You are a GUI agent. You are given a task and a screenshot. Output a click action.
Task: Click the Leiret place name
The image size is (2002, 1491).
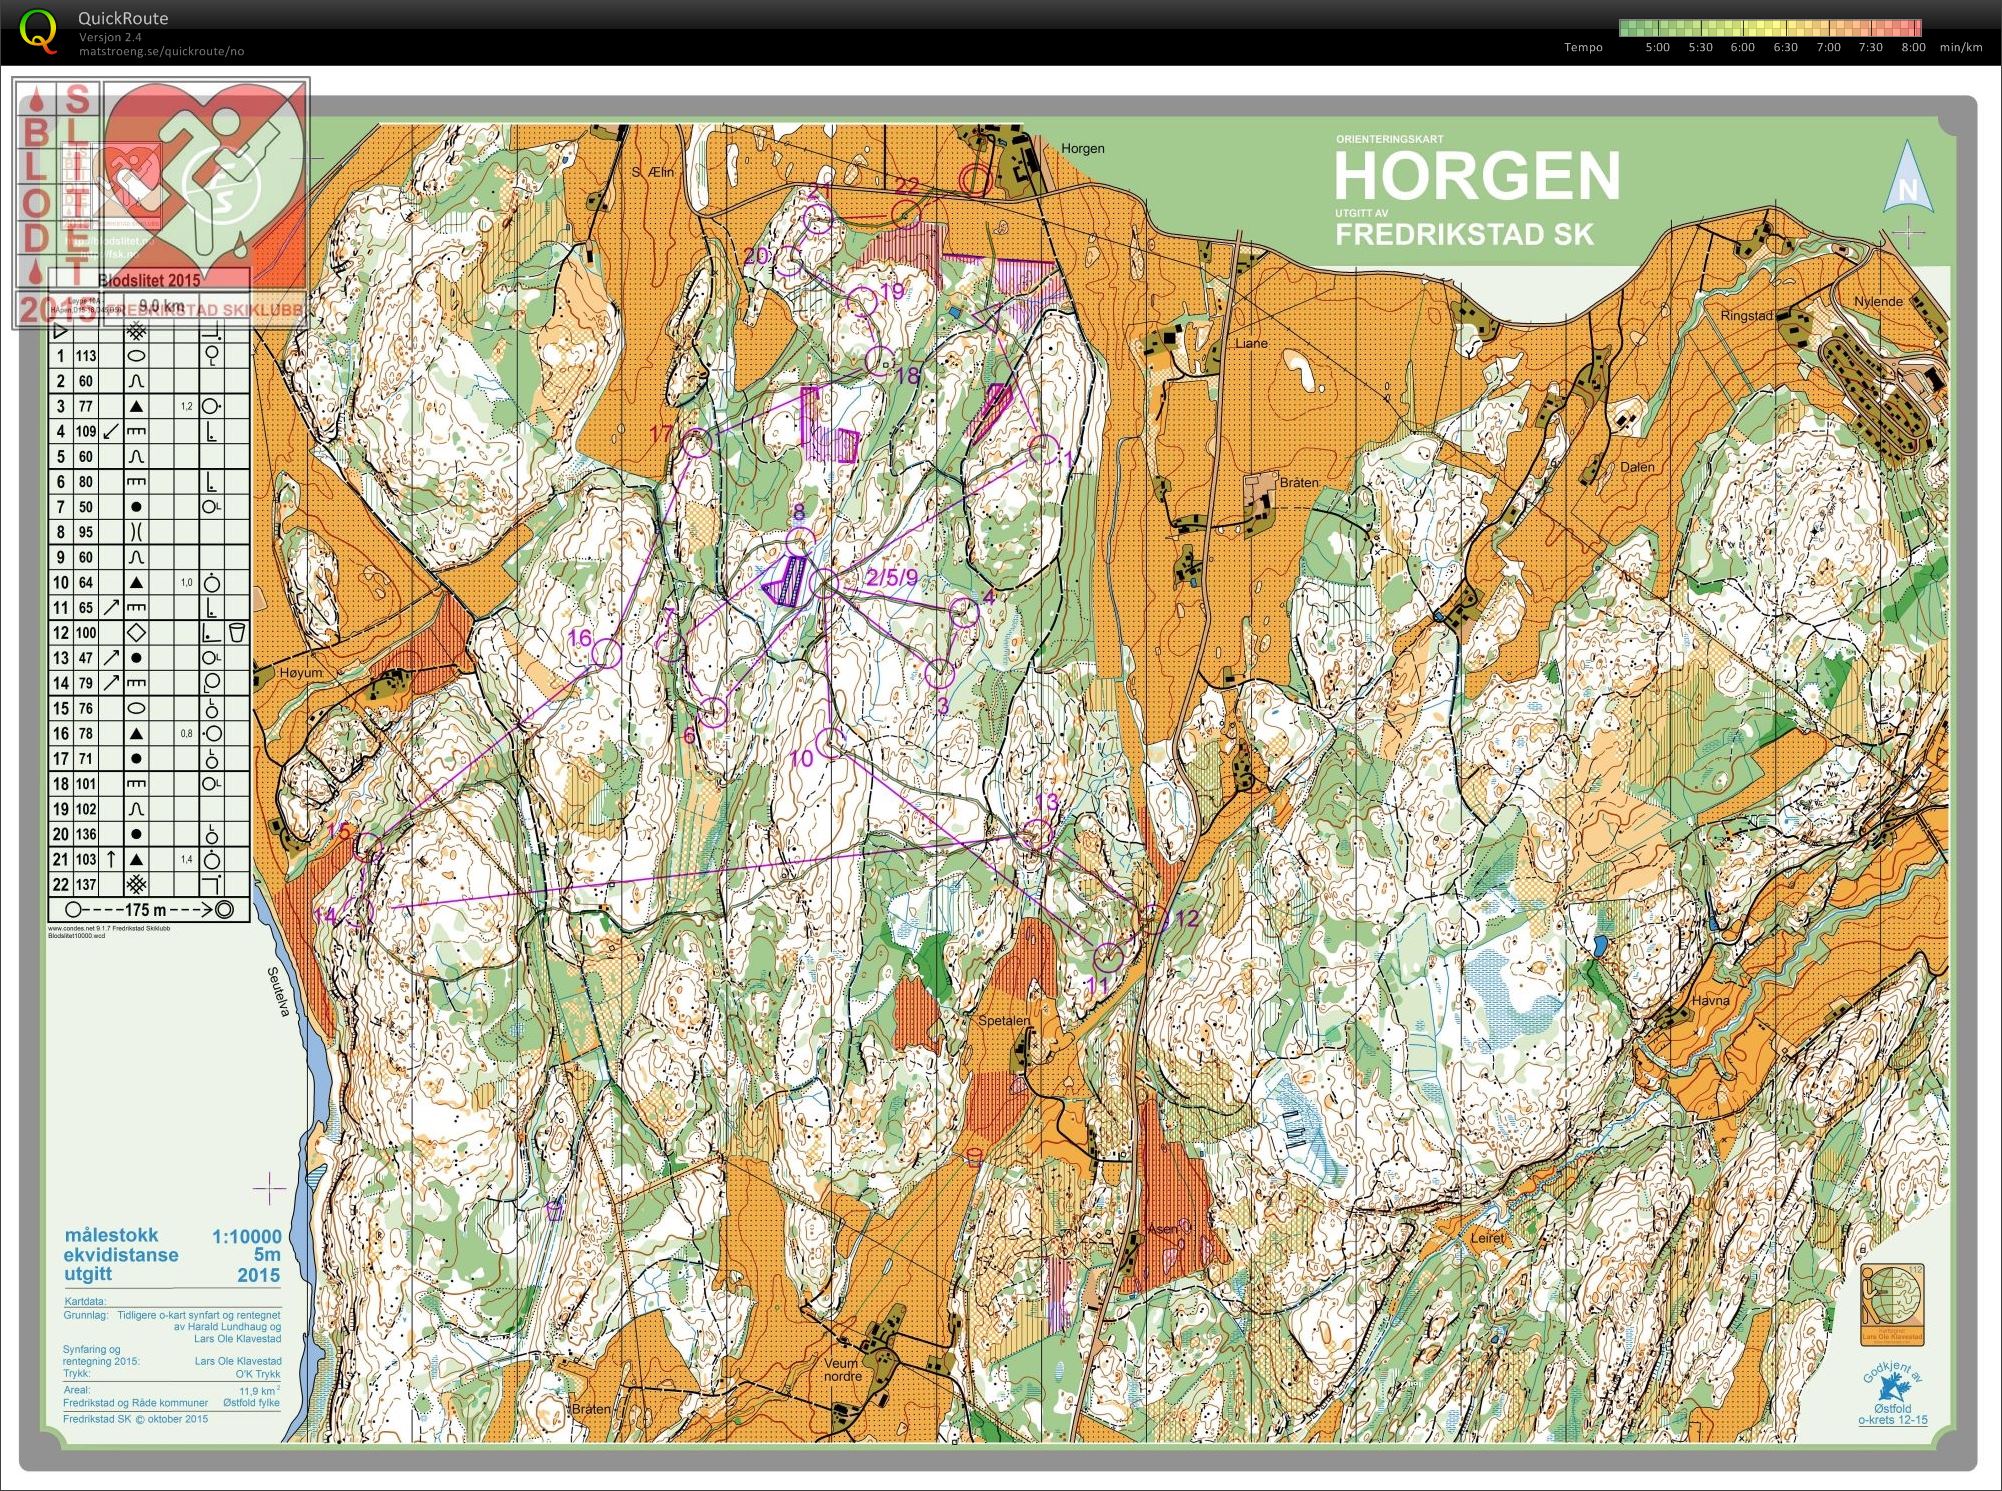pyautogui.click(x=1488, y=1237)
